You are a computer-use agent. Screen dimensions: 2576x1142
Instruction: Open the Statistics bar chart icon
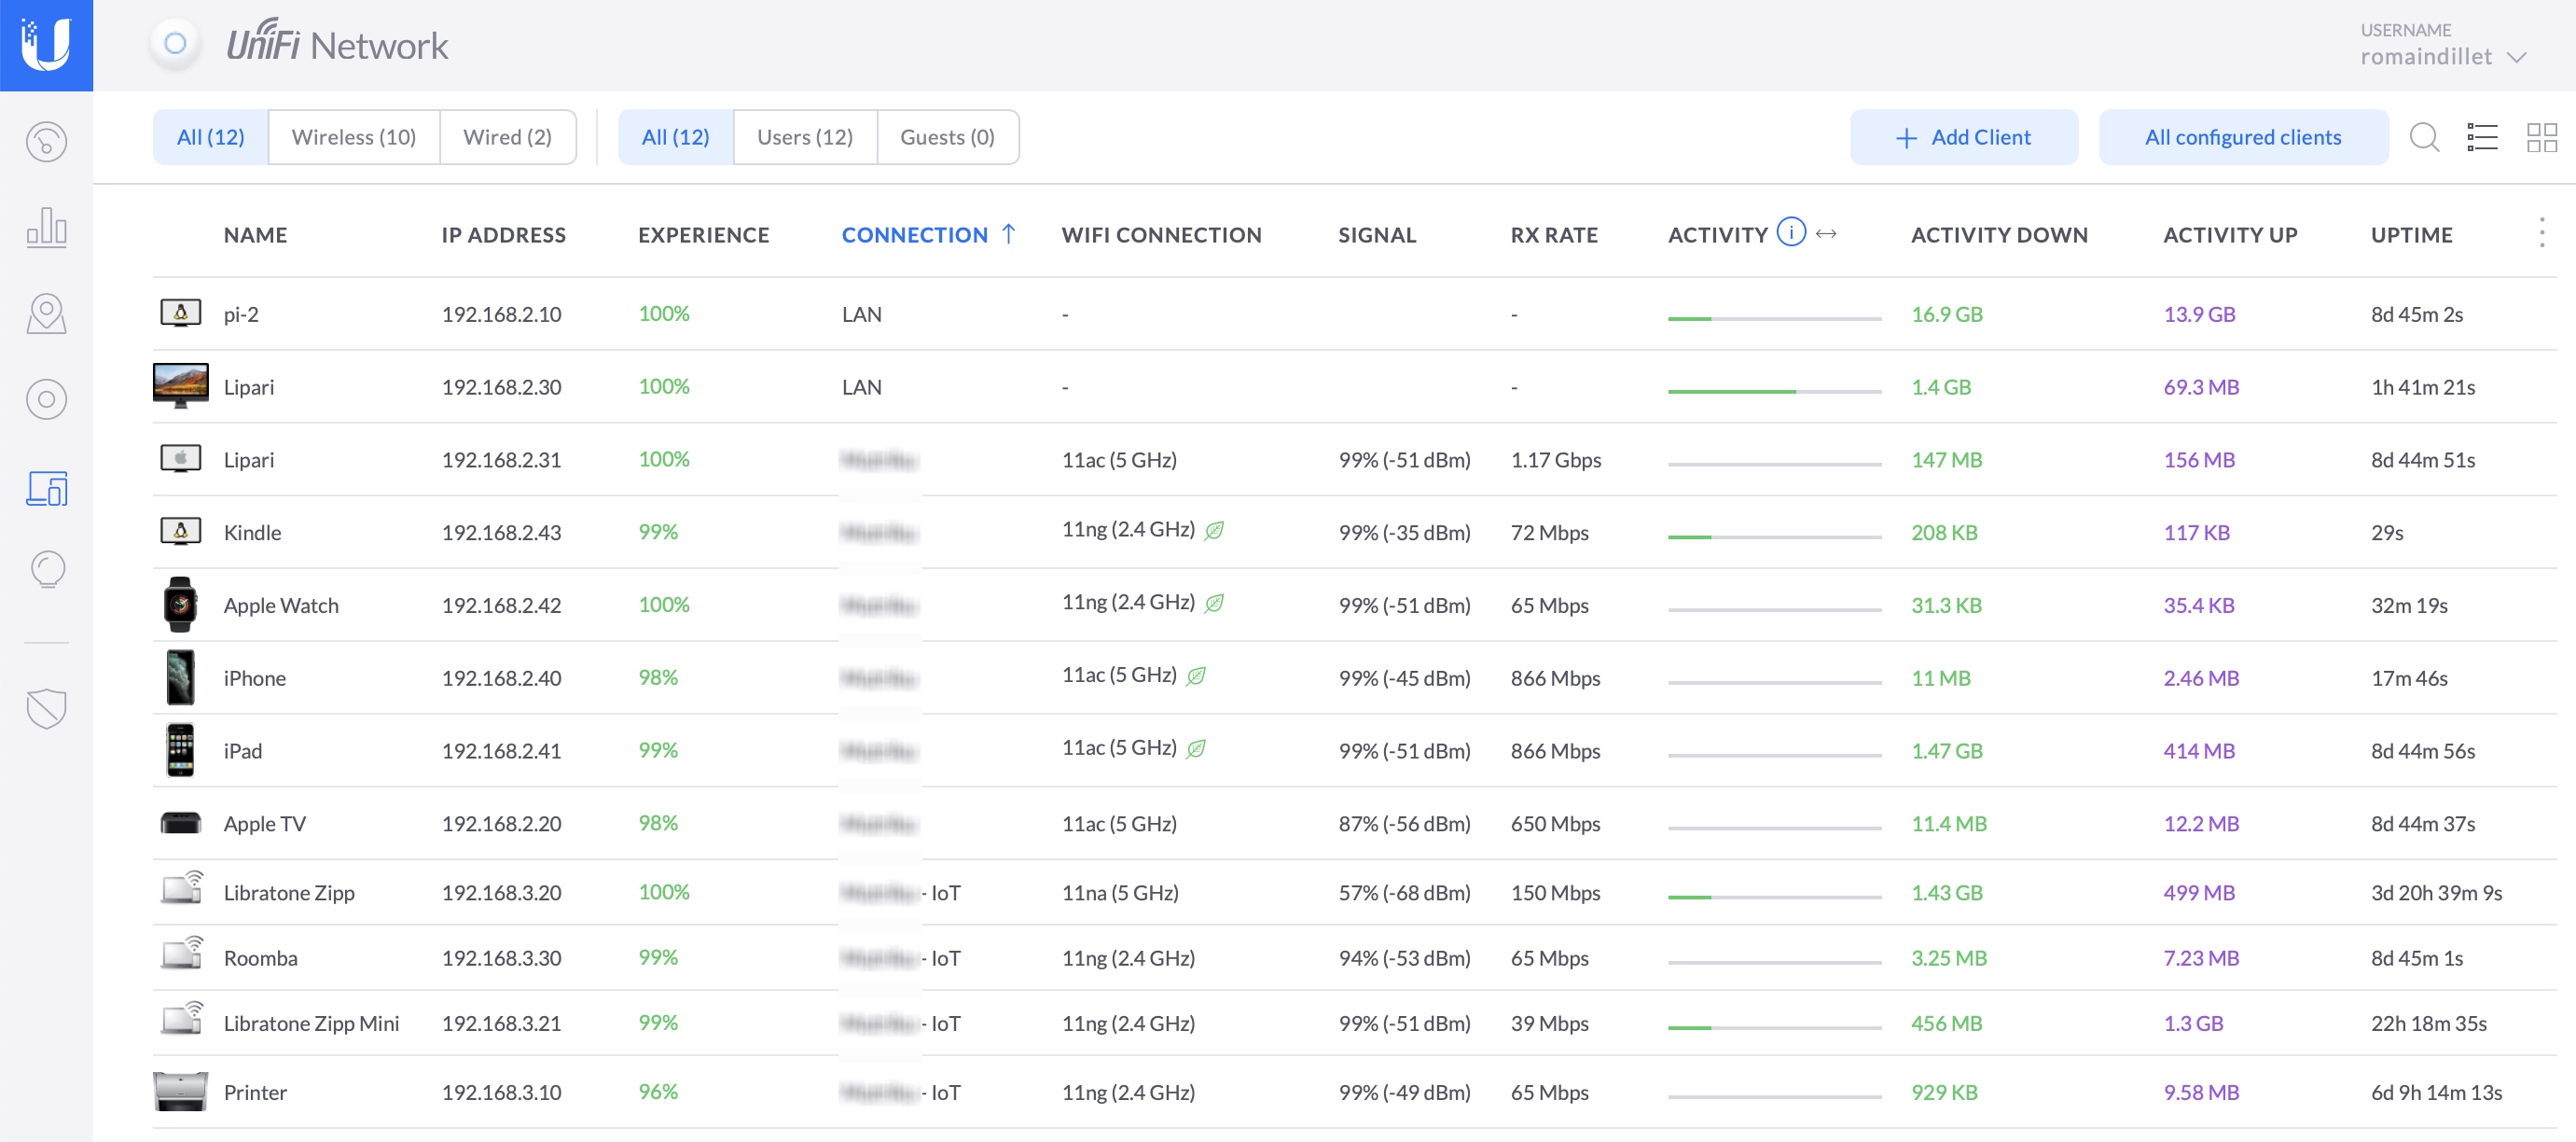(x=46, y=227)
